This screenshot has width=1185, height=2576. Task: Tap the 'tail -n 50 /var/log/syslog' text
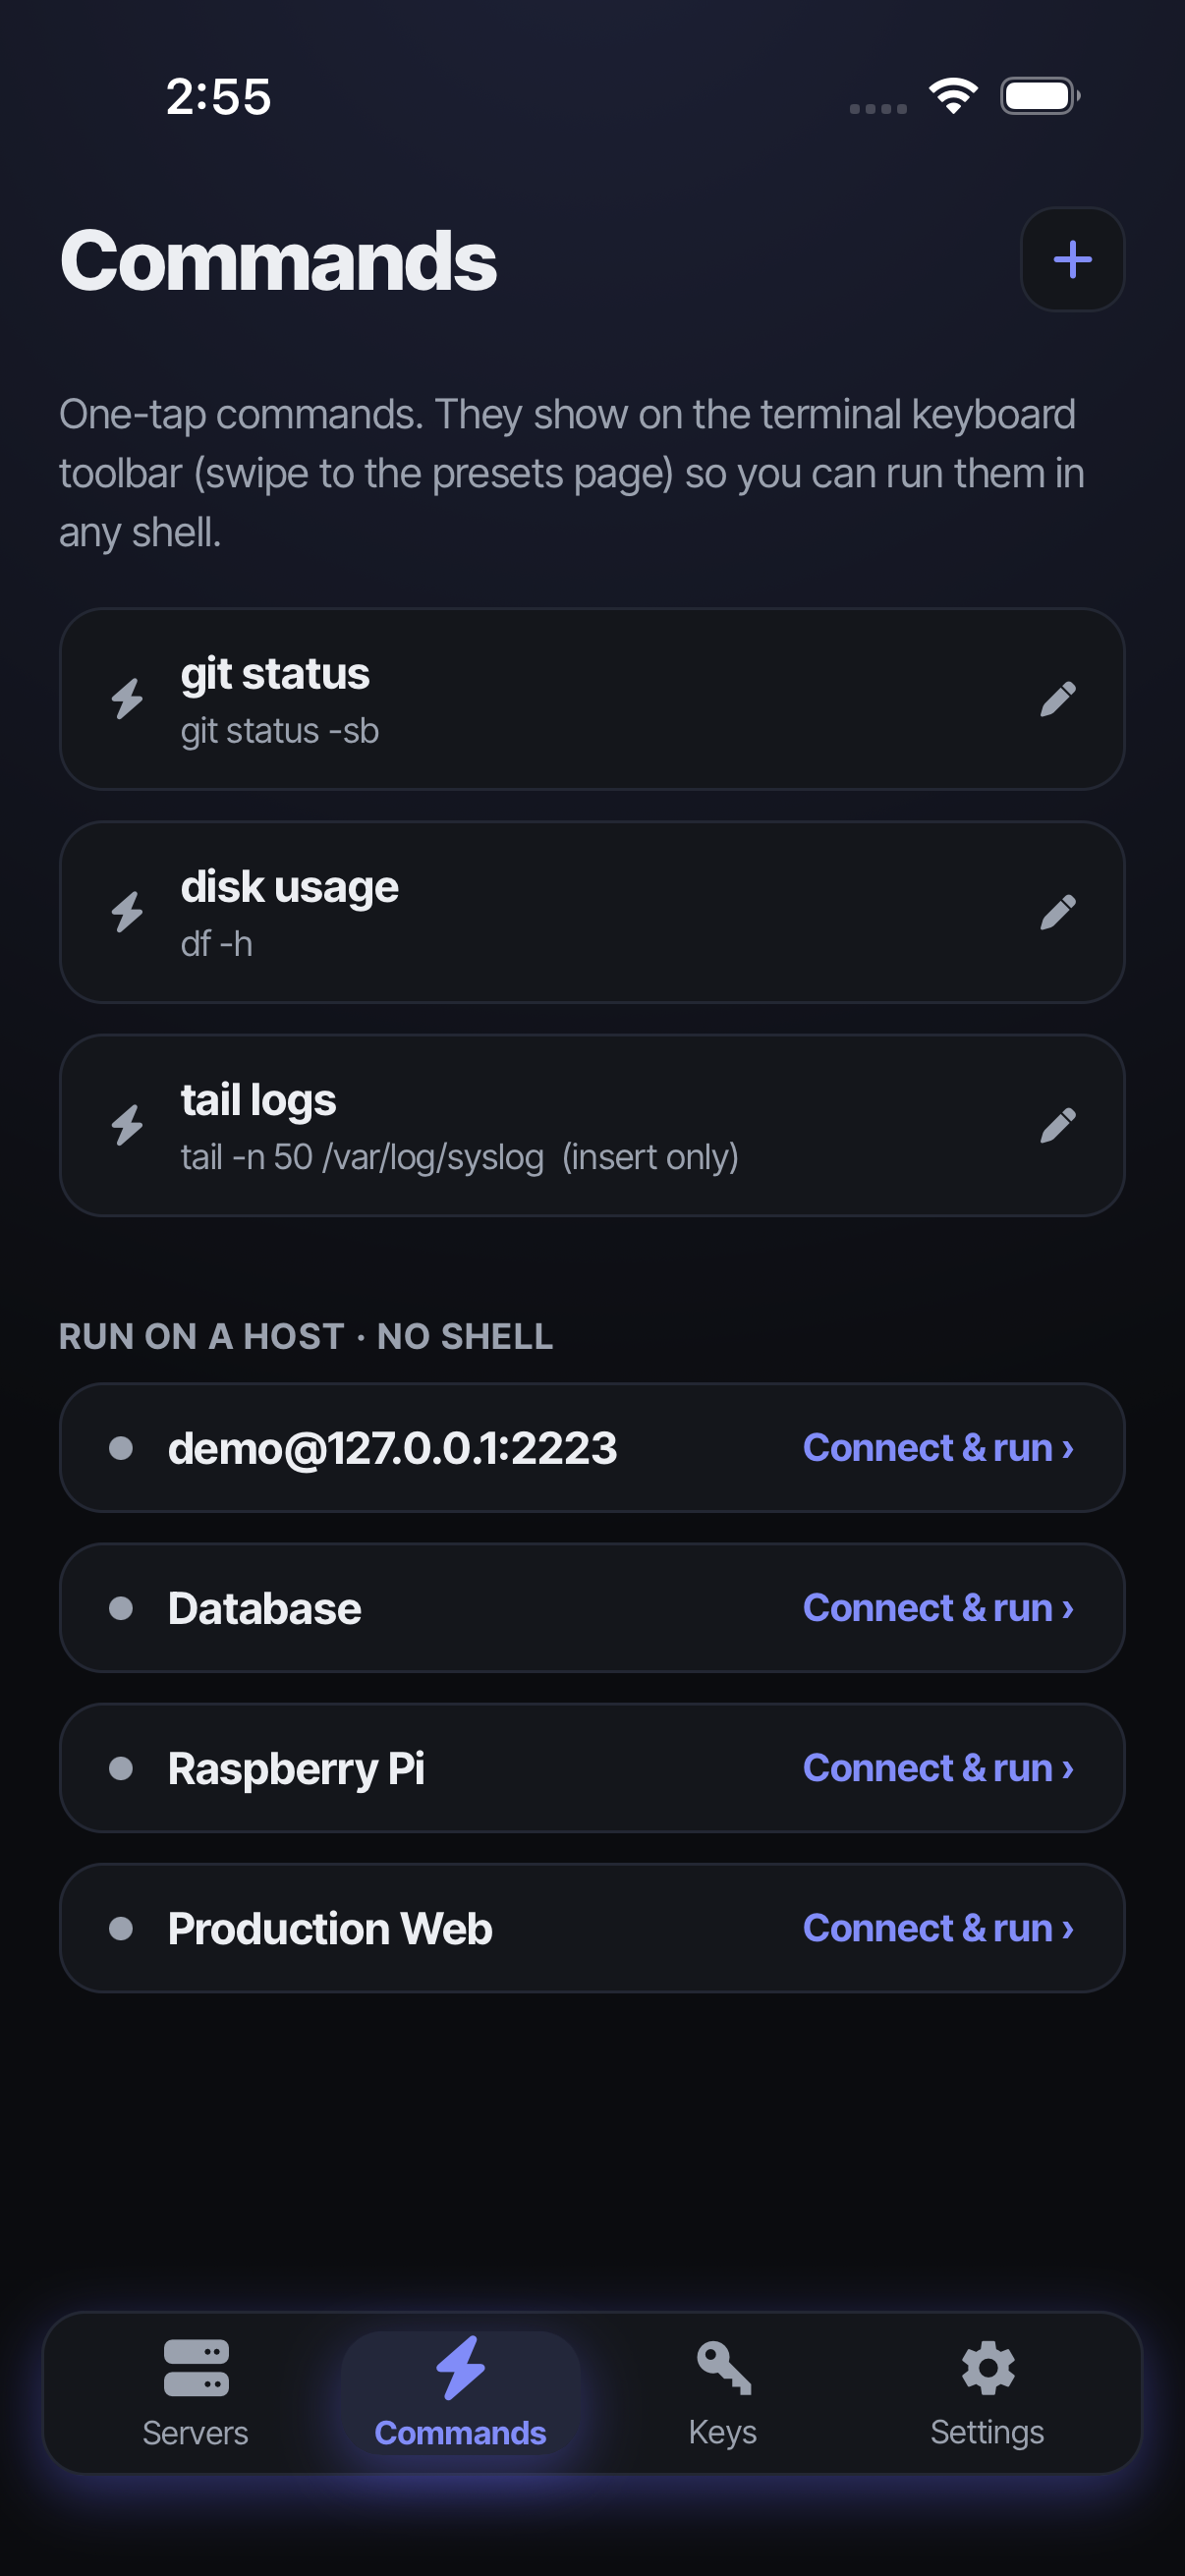[362, 1157]
